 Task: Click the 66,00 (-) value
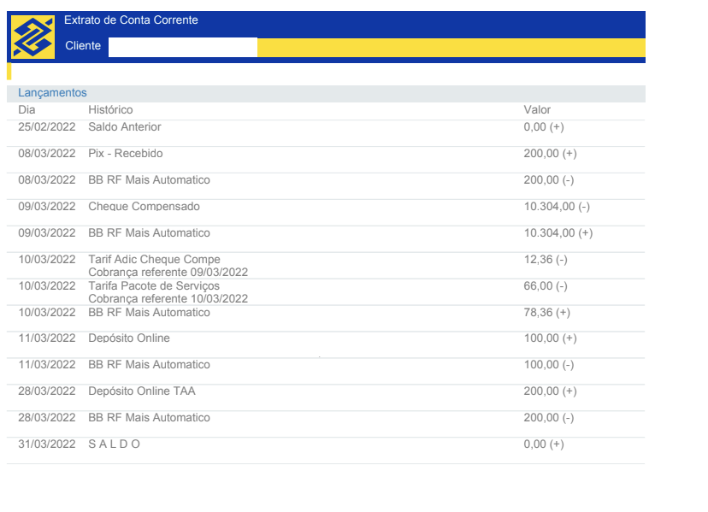[545, 286]
